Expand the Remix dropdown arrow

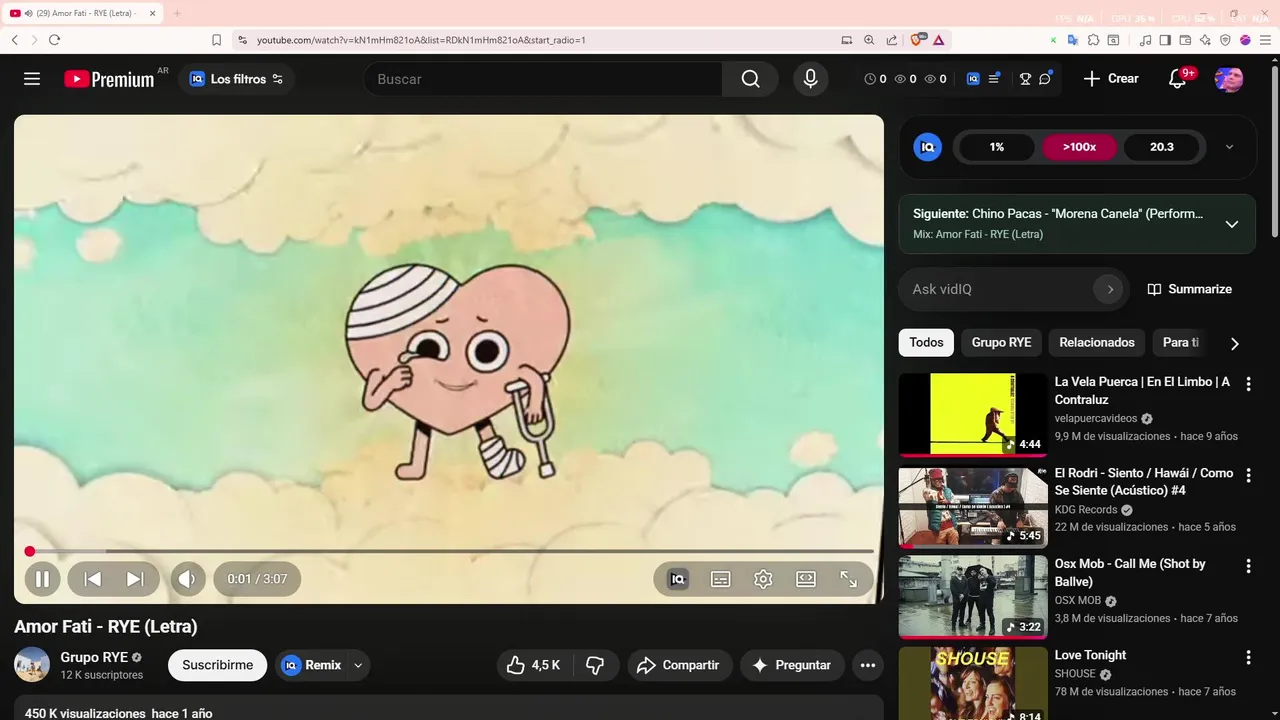(x=358, y=665)
